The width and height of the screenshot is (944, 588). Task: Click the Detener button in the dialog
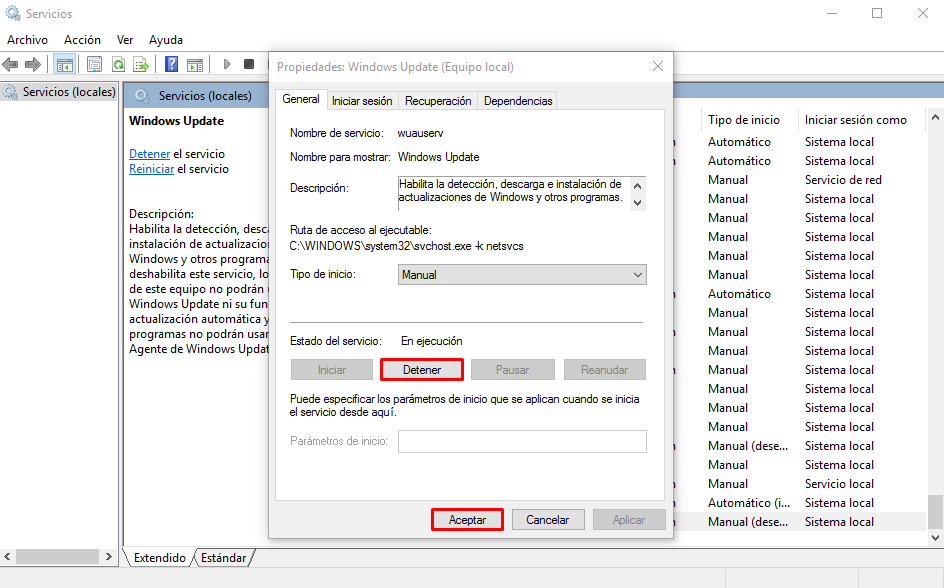click(x=421, y=370)
